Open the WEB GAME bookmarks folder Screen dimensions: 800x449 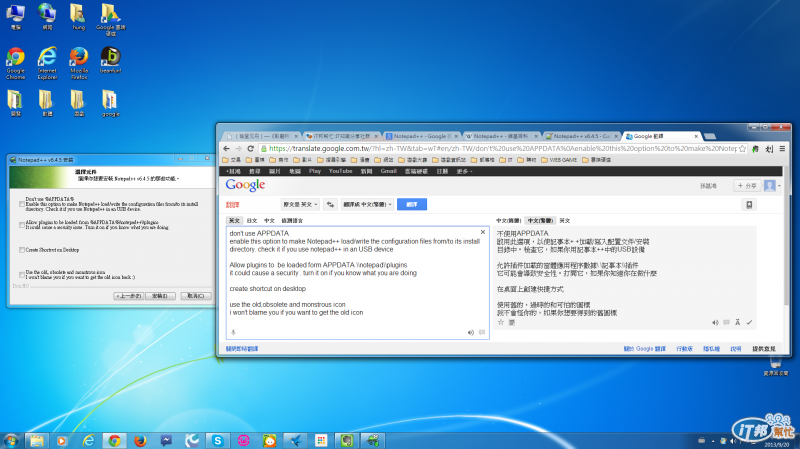pyautogui.click(x=559, y=160)
